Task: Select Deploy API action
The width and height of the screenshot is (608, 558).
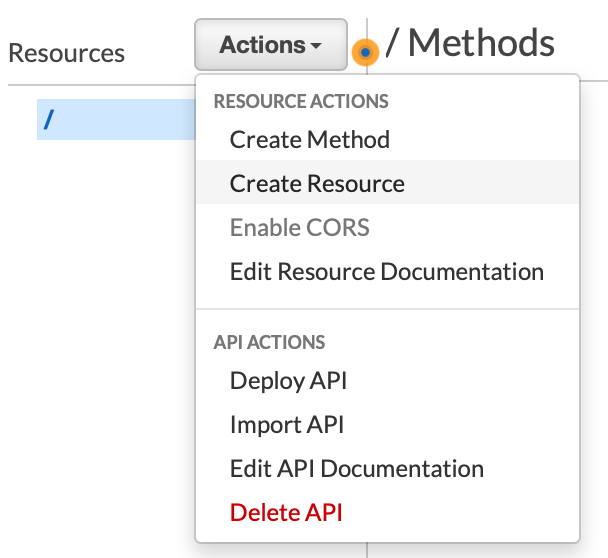Action: 387,380
